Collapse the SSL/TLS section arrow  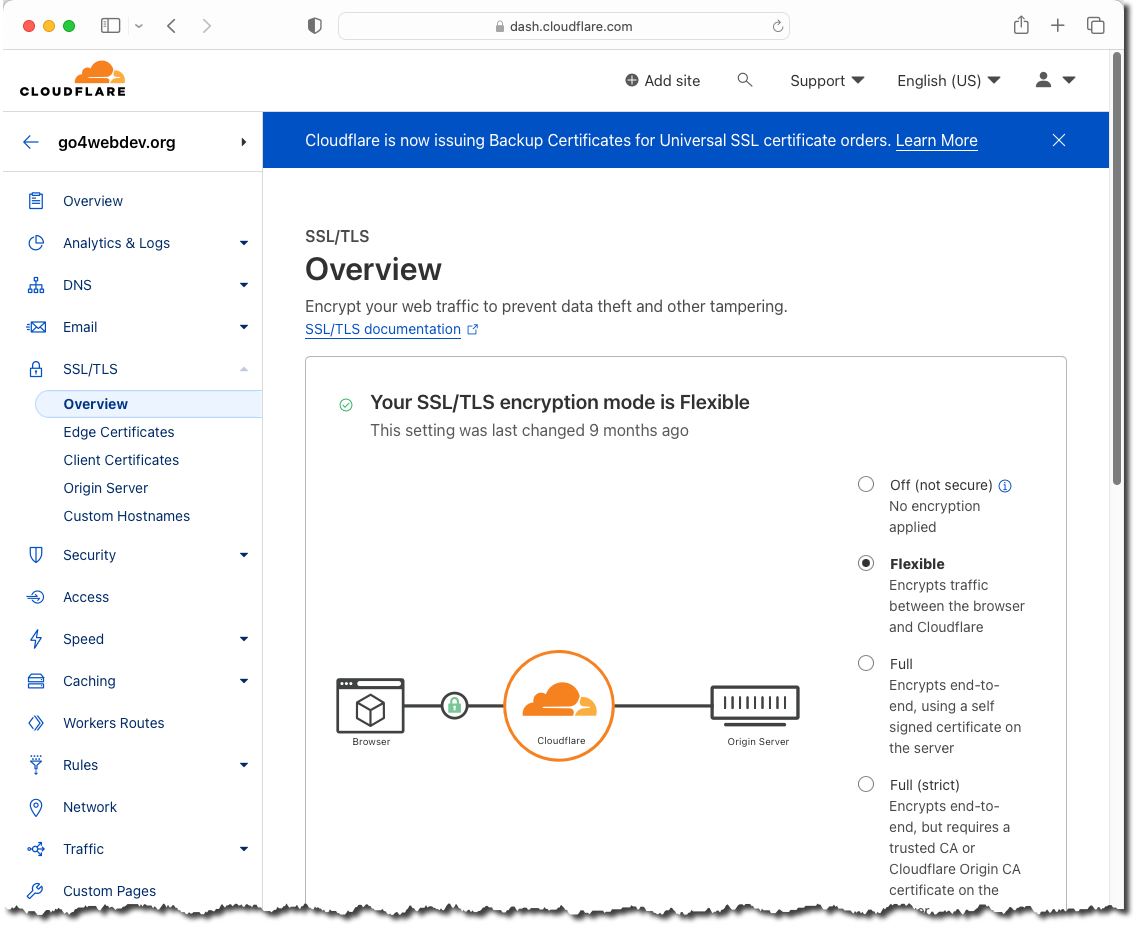coord(244,369)
